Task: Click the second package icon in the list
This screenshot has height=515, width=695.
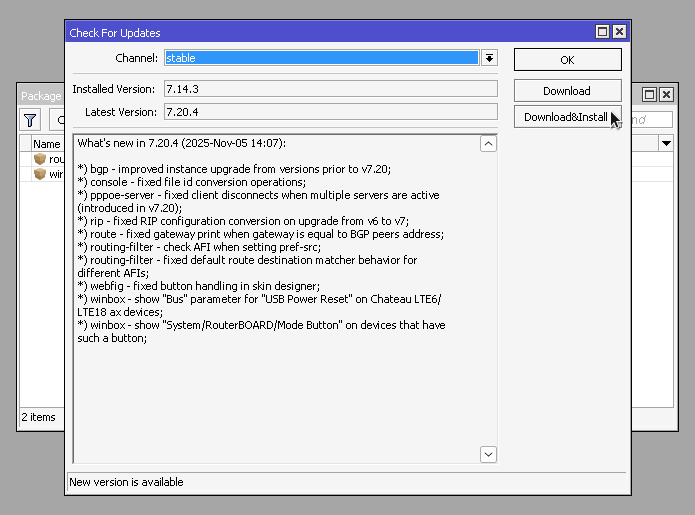Action: pos(40,174)
